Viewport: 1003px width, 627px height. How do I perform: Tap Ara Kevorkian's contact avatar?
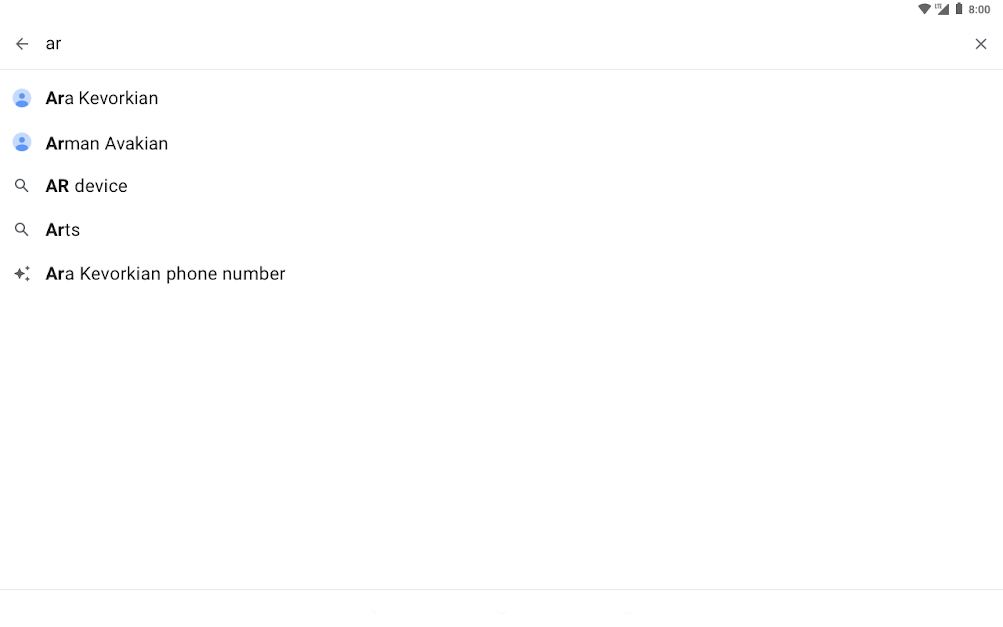pyautogui.click(x=22, y=98)
